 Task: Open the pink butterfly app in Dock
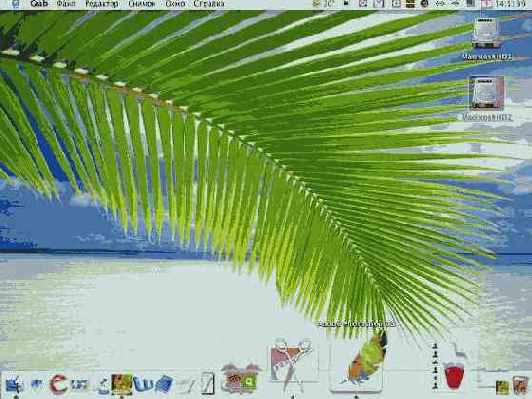(241, 378)
